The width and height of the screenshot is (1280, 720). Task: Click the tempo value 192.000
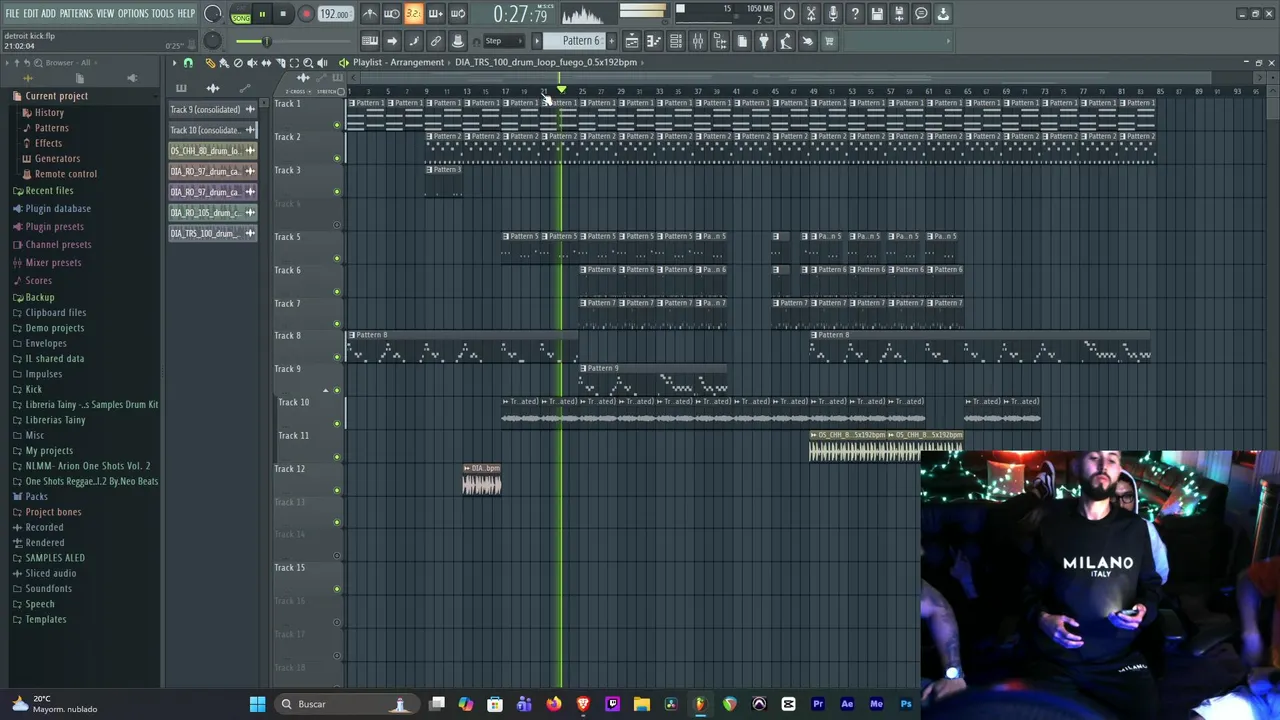334,14
